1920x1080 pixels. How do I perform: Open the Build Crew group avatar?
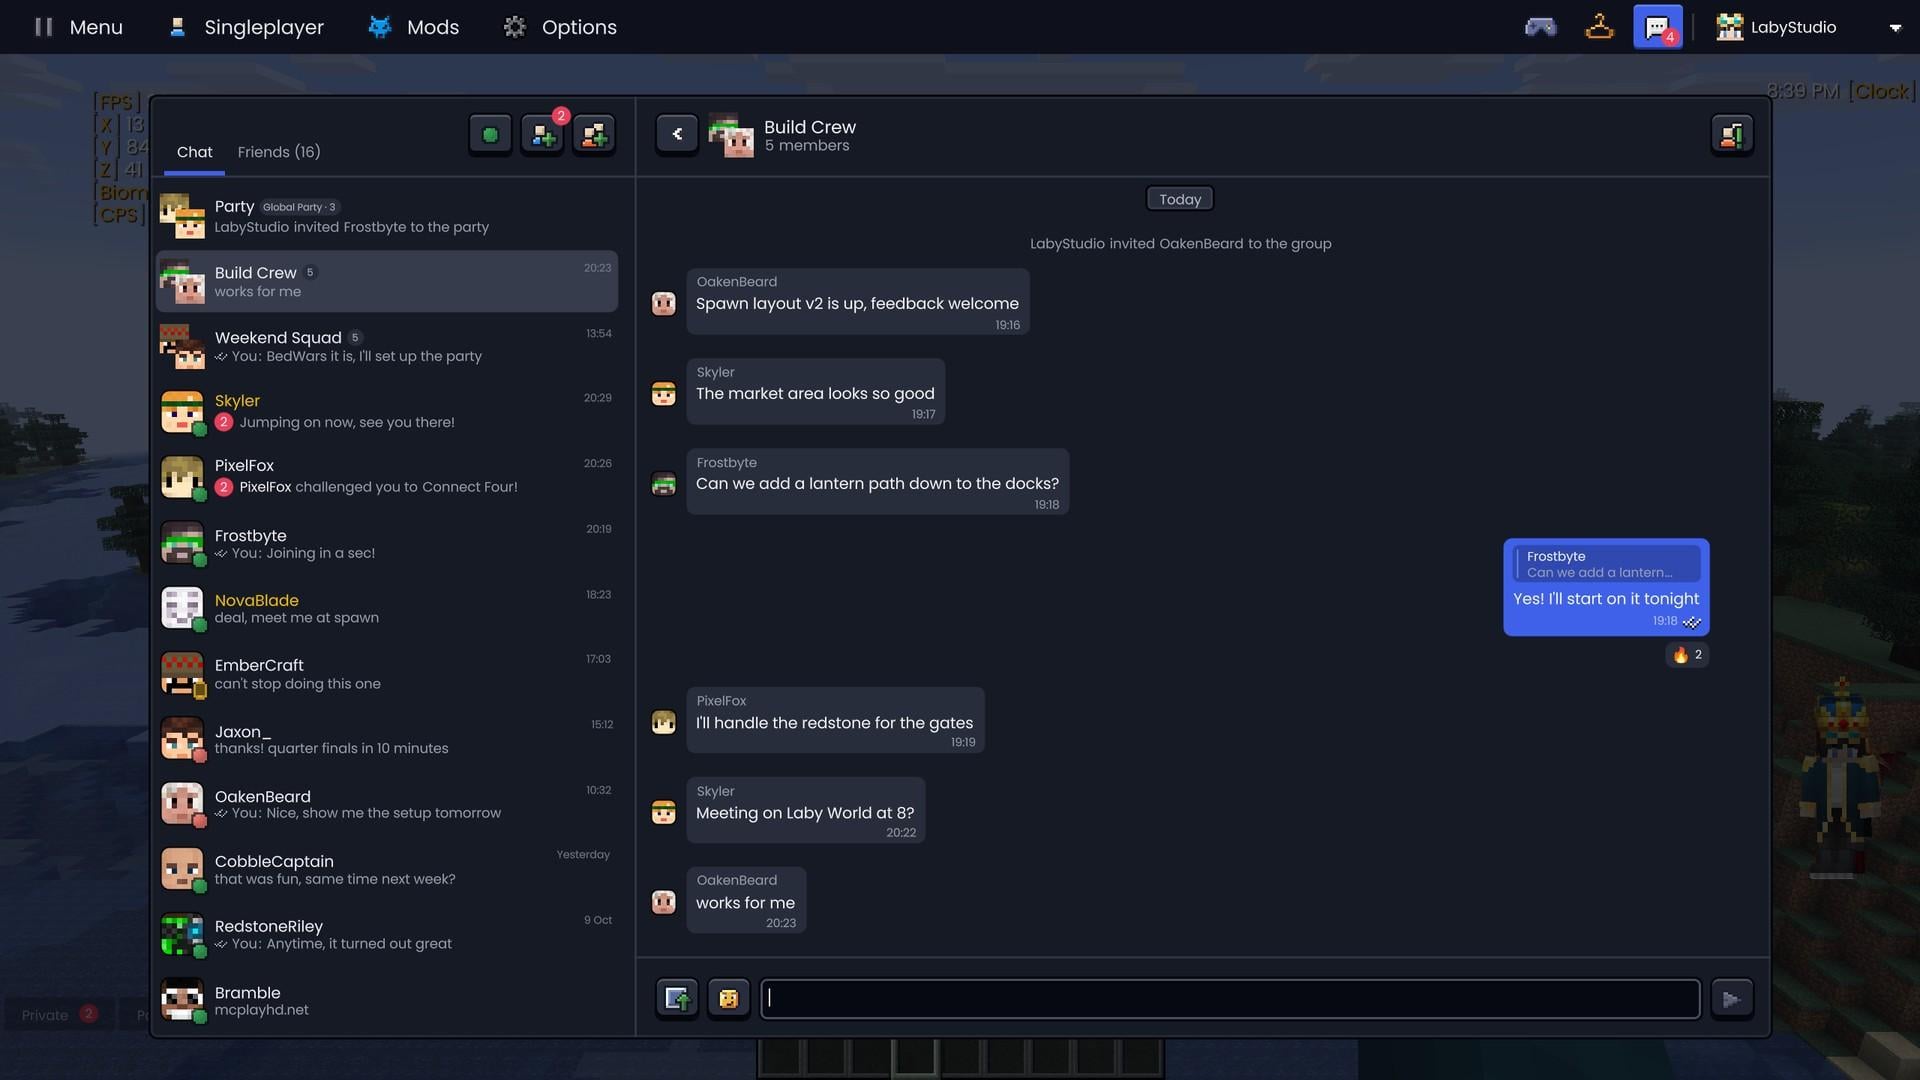730,135
